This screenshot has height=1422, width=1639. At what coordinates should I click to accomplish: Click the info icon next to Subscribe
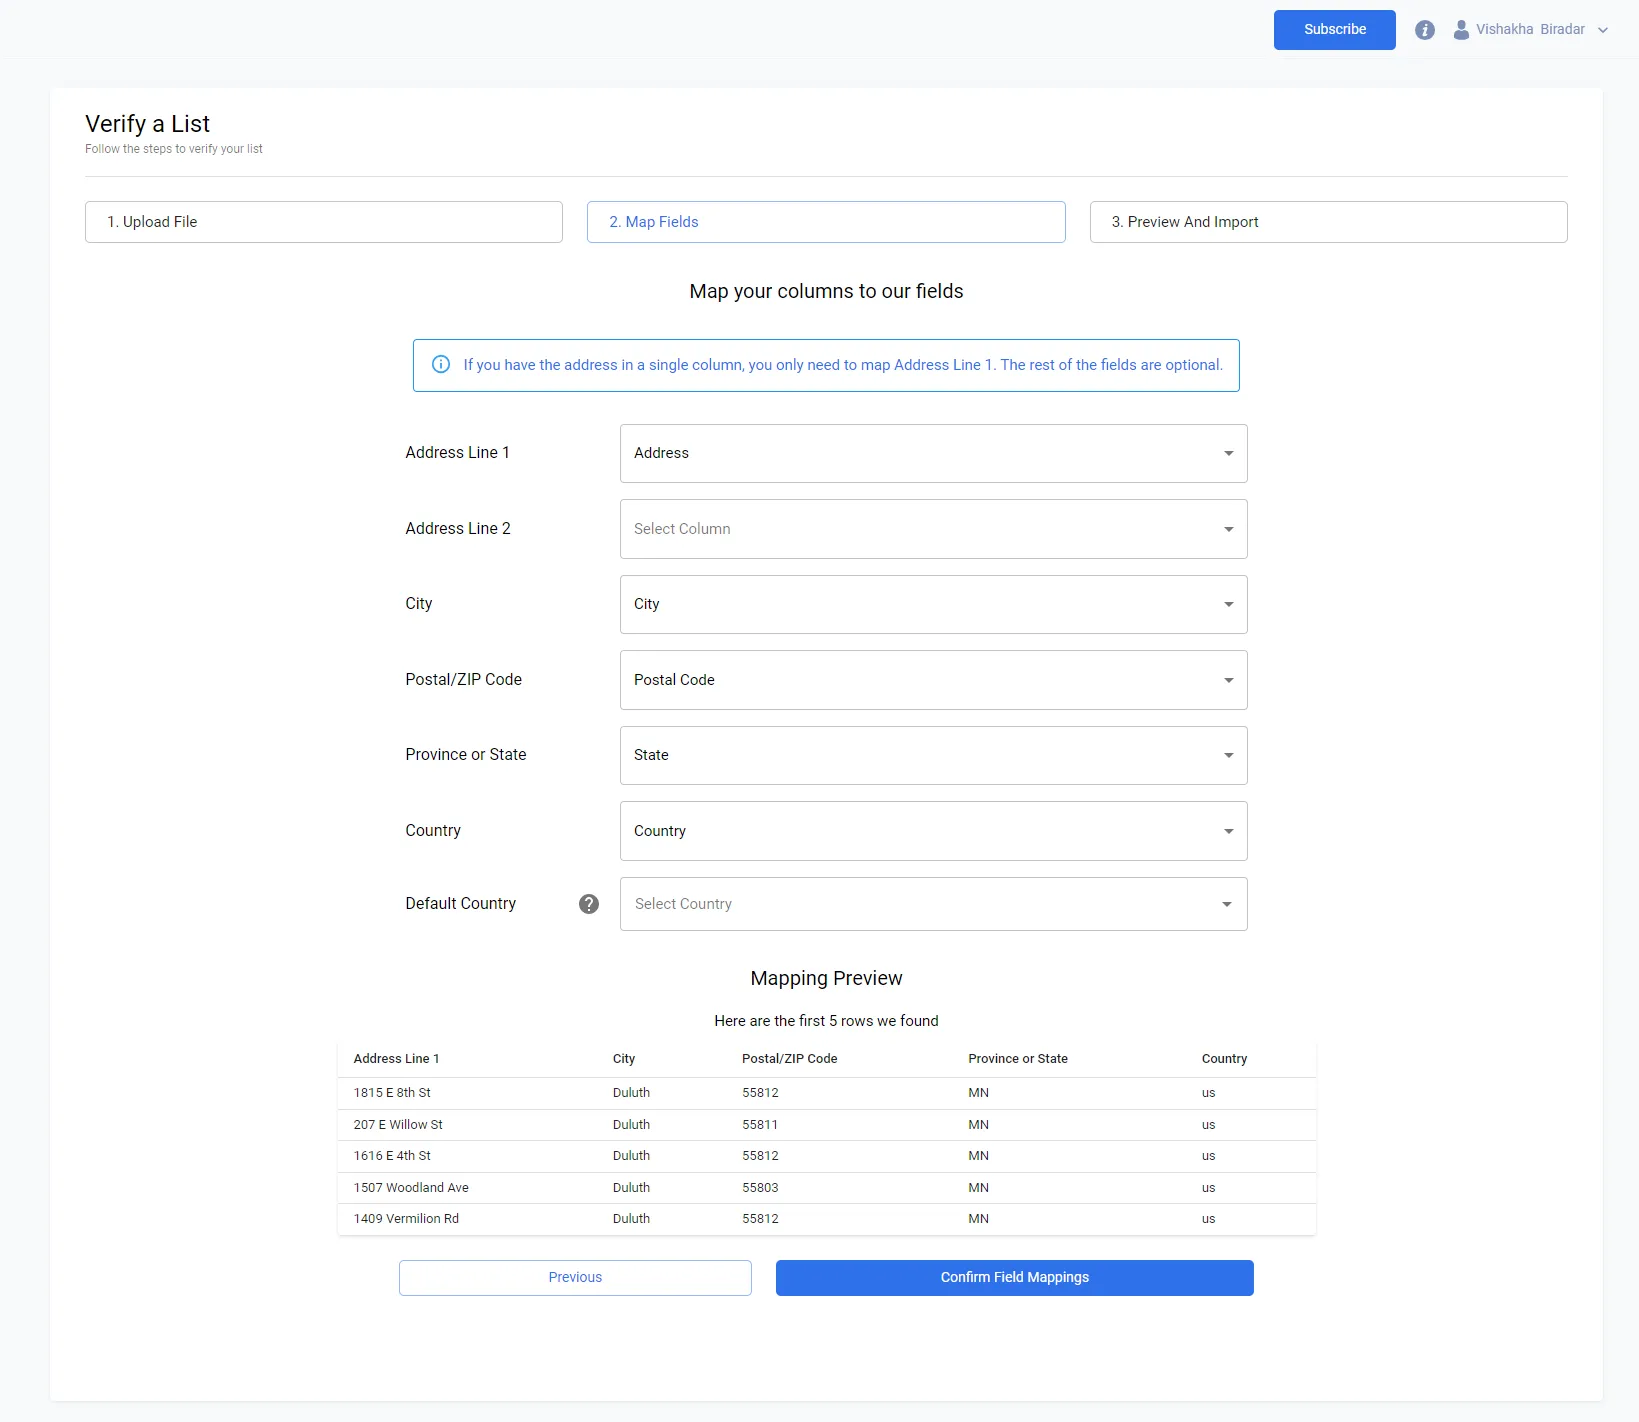[x=1425, y=30]
